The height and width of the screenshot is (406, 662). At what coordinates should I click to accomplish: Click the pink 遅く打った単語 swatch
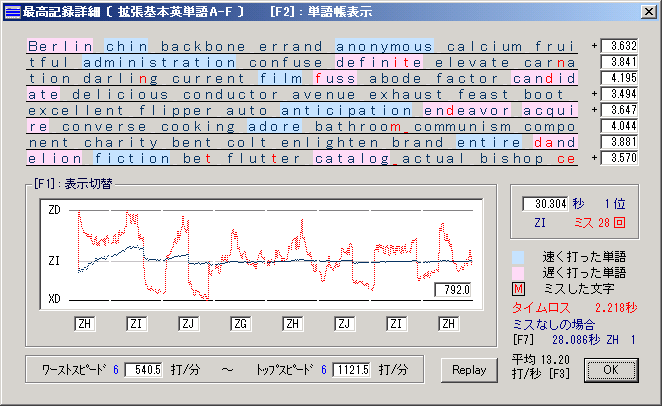[x=518, y=273]
